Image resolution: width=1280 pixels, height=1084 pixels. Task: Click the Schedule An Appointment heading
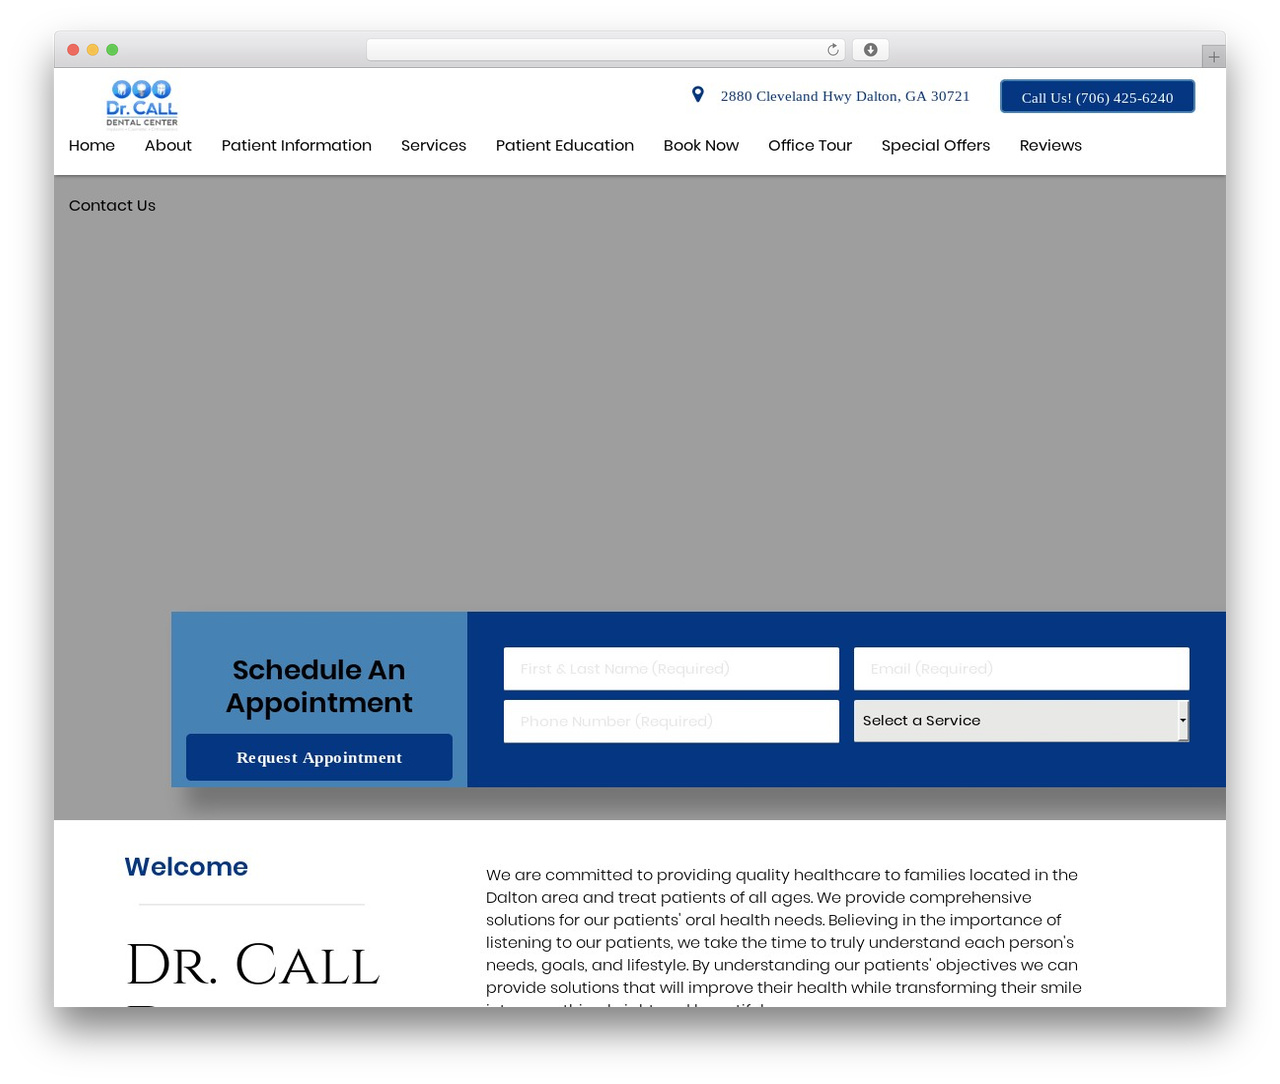[x=319, y=686]
